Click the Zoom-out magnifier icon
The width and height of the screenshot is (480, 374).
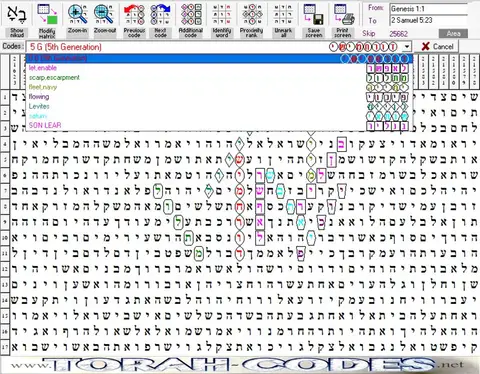104,14
